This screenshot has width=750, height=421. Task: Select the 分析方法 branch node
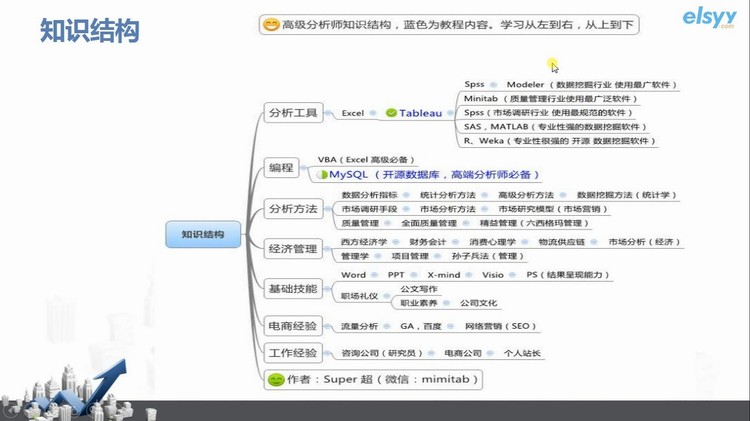[x=293, y=209]
